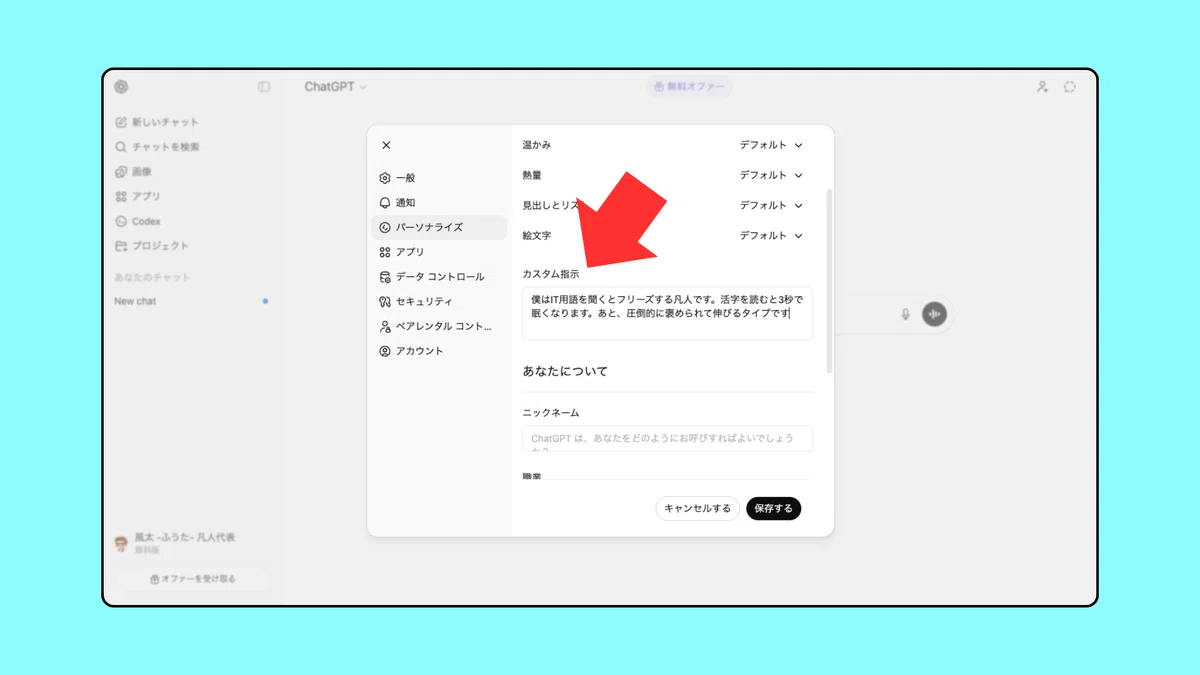Click the add people icon at top right
Screen dimensions: 1200x675
click(x=1042, y=87)
